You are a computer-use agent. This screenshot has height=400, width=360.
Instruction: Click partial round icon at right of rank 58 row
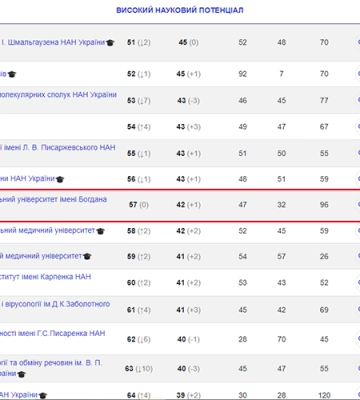click(x=358, y=231)
